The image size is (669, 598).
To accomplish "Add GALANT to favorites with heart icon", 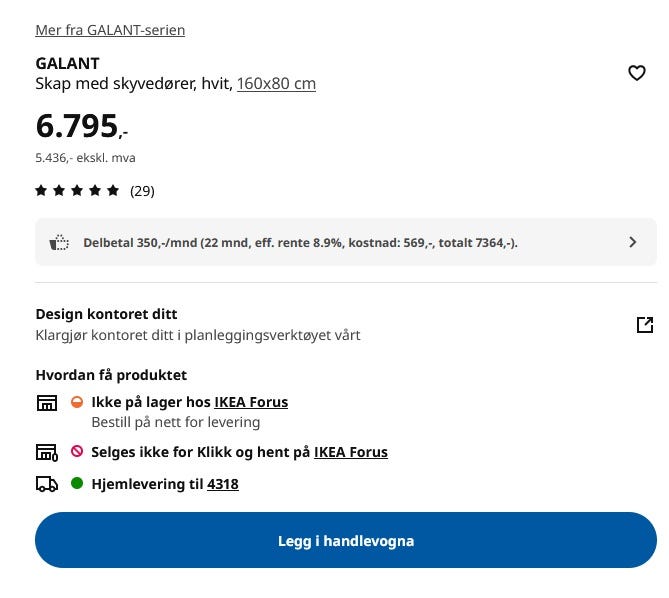I will [x=637, y=73].
